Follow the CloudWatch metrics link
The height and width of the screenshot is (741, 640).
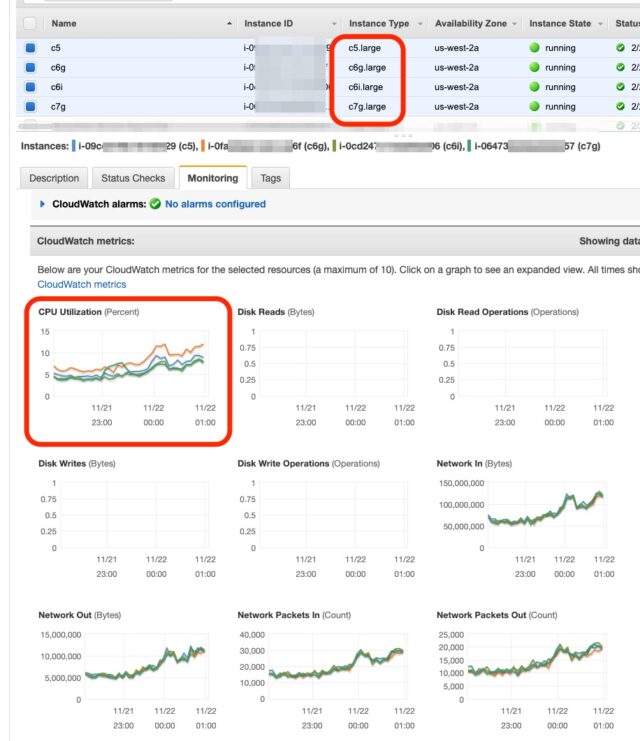tap(82, 284)
